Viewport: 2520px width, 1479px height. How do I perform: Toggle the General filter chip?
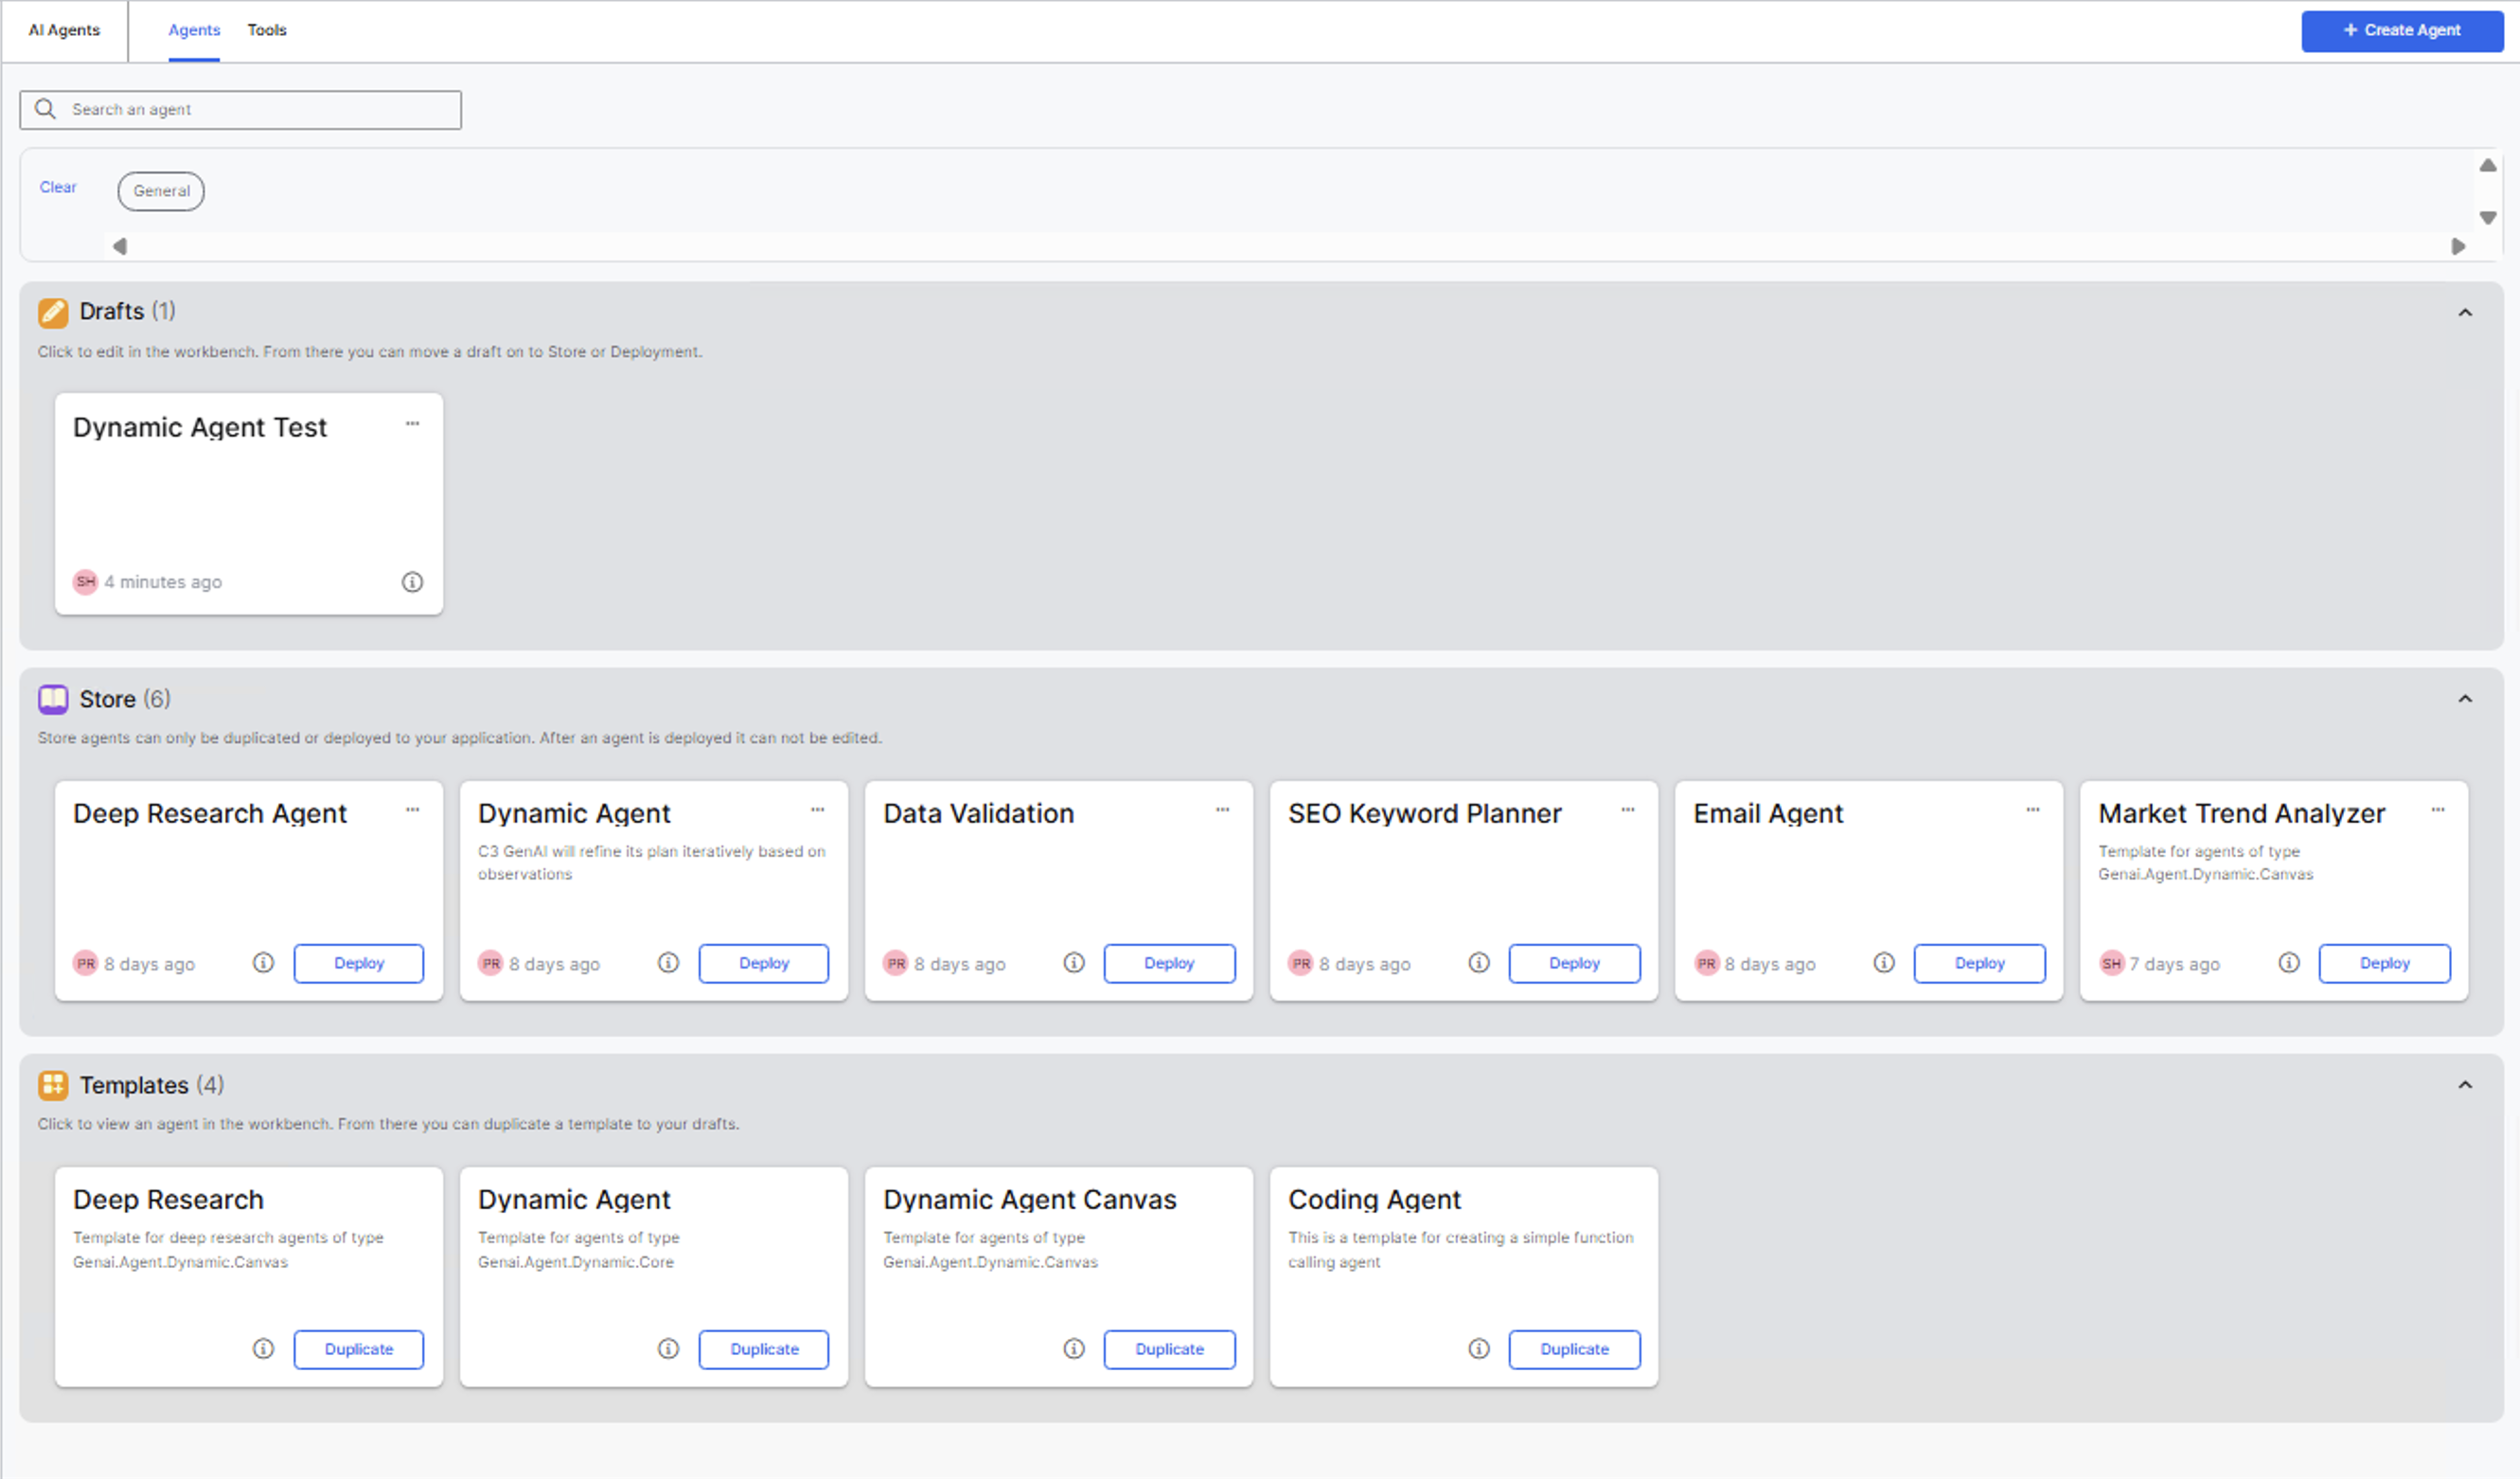[161, 191]
